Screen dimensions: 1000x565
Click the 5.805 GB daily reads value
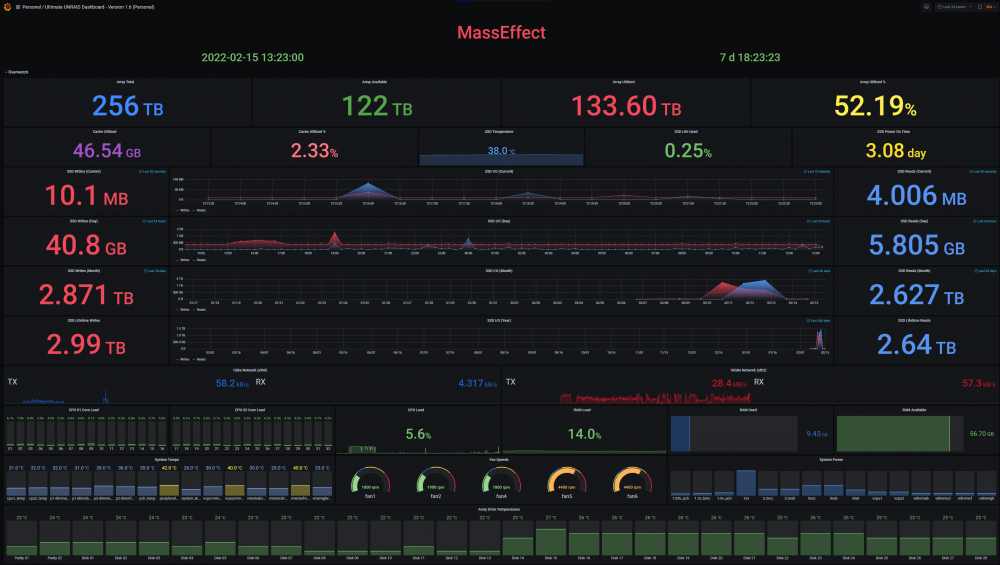click(916, 246)
